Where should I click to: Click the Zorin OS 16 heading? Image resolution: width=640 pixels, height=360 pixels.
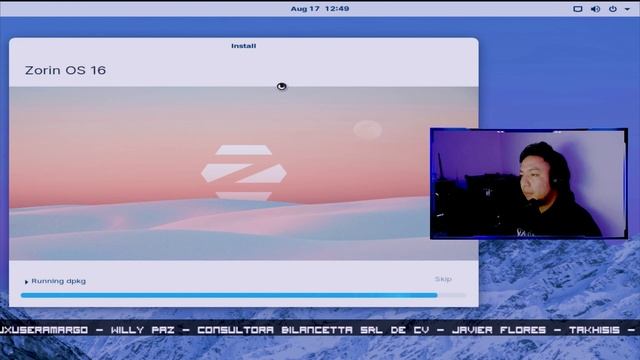pyautogui.click(x=65, y=70)
